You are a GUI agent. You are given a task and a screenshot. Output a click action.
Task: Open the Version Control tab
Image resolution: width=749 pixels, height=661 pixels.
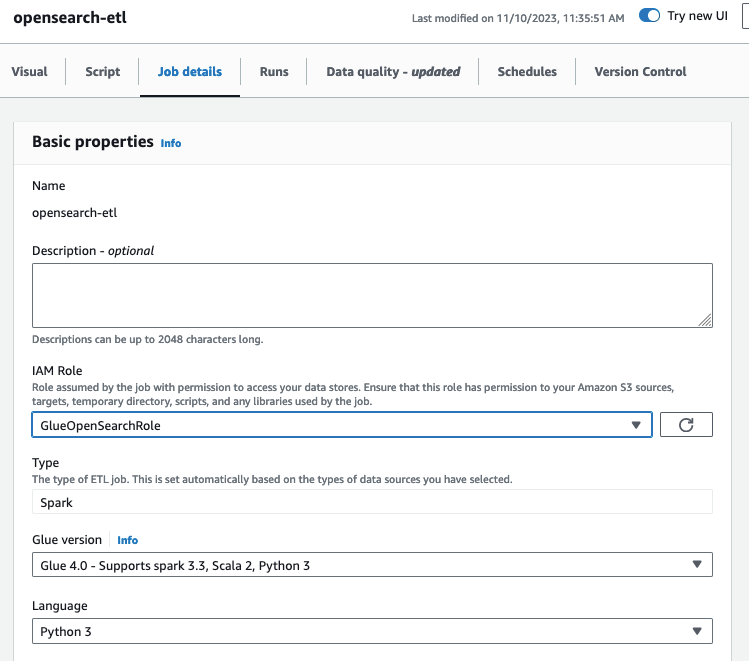640,72
